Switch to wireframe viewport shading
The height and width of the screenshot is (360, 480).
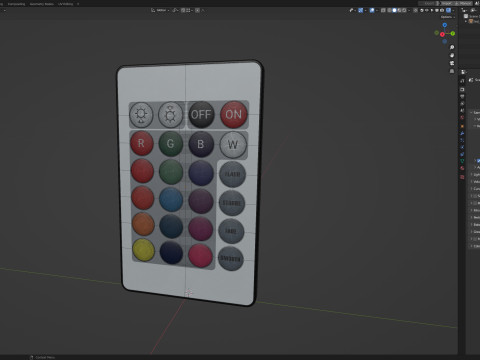pos(389,10)
